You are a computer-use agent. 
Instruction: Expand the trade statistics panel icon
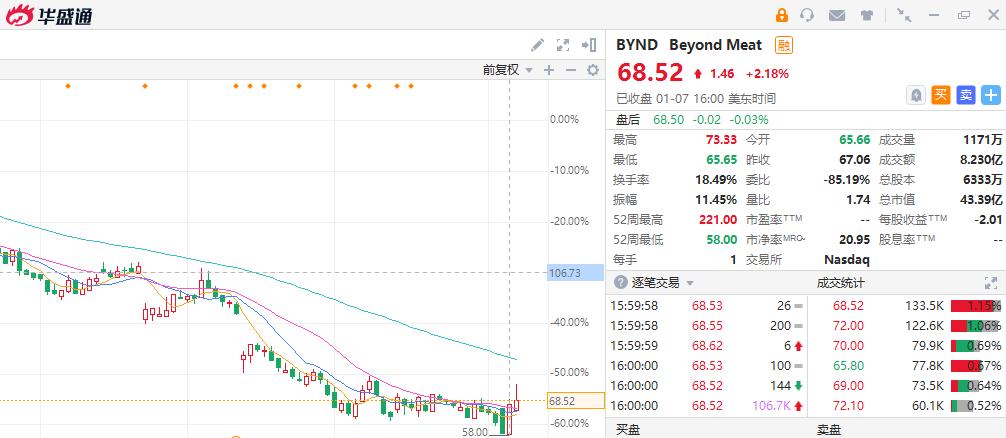coord(990,283)
